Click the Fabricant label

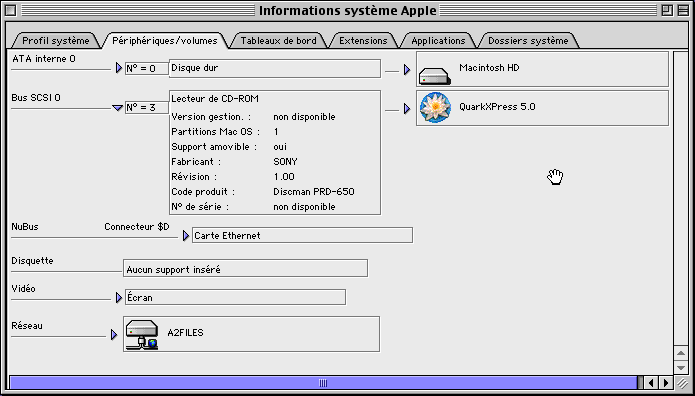196,162
